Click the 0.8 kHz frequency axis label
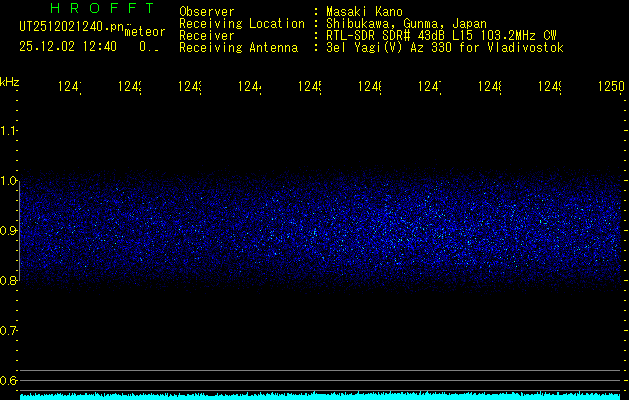The height and width of the screenshot is (400, 629). pyautogui.click(x=9, y=281)
